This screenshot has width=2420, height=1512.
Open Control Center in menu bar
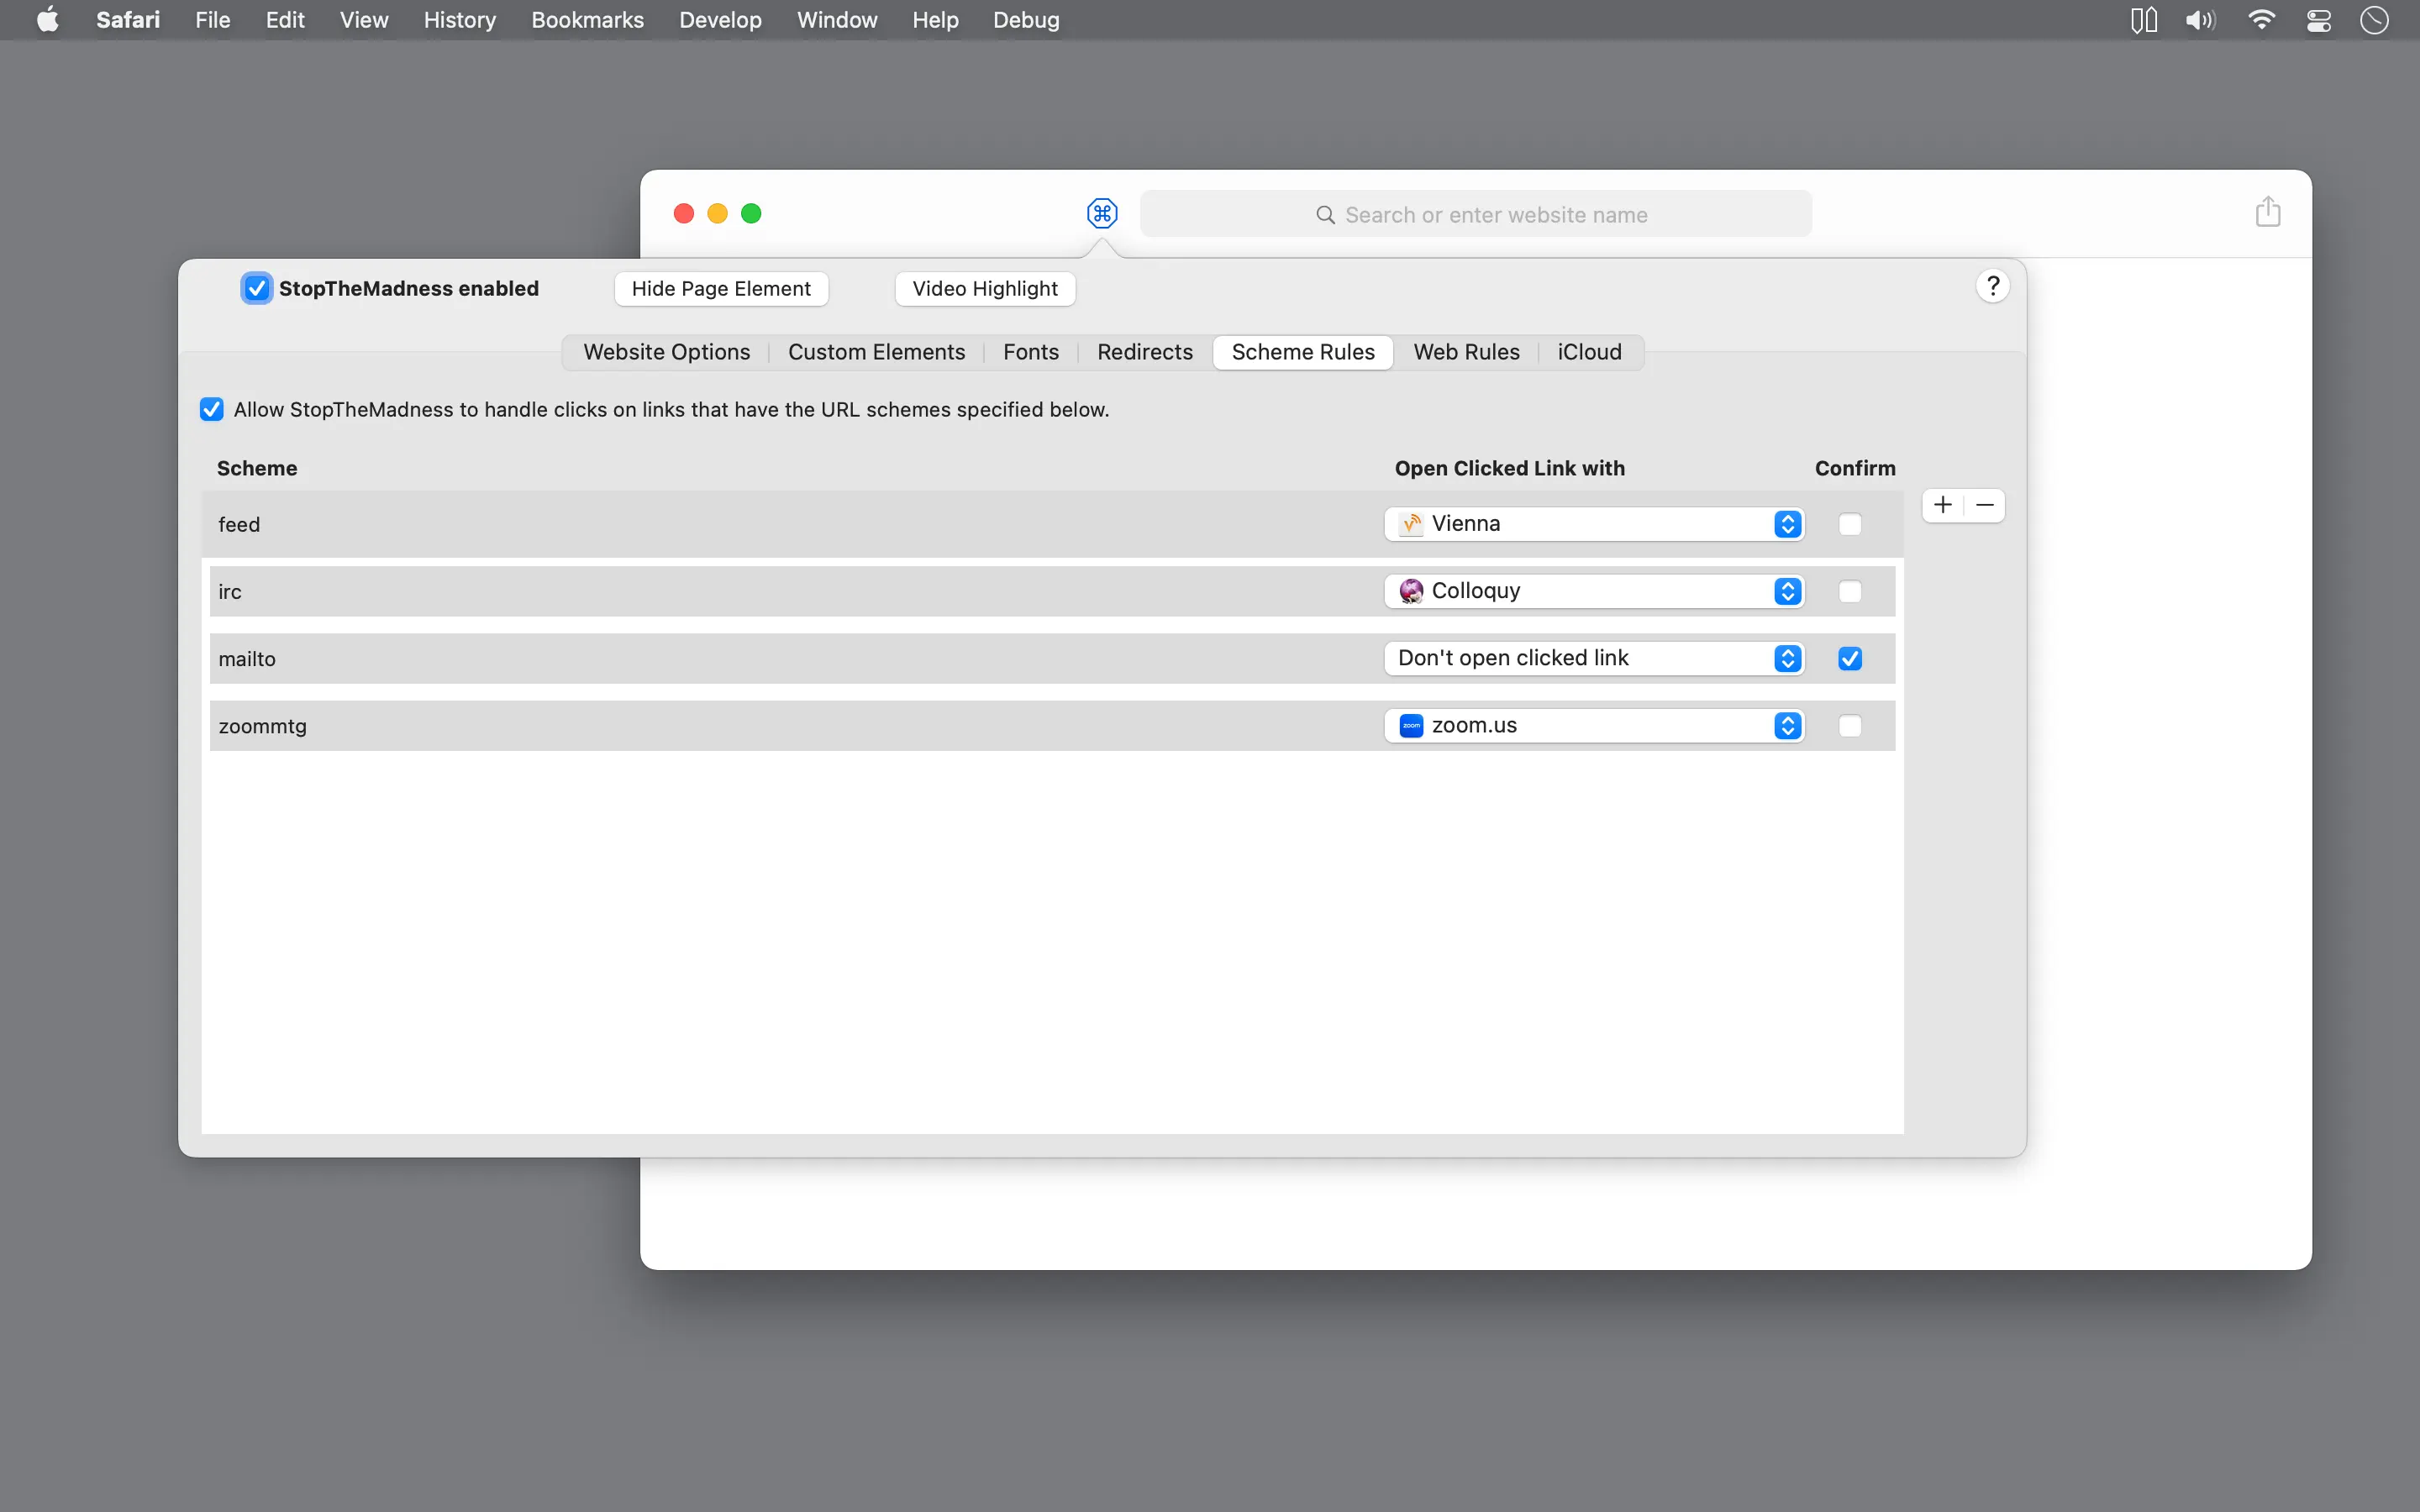coord(2318,20)
